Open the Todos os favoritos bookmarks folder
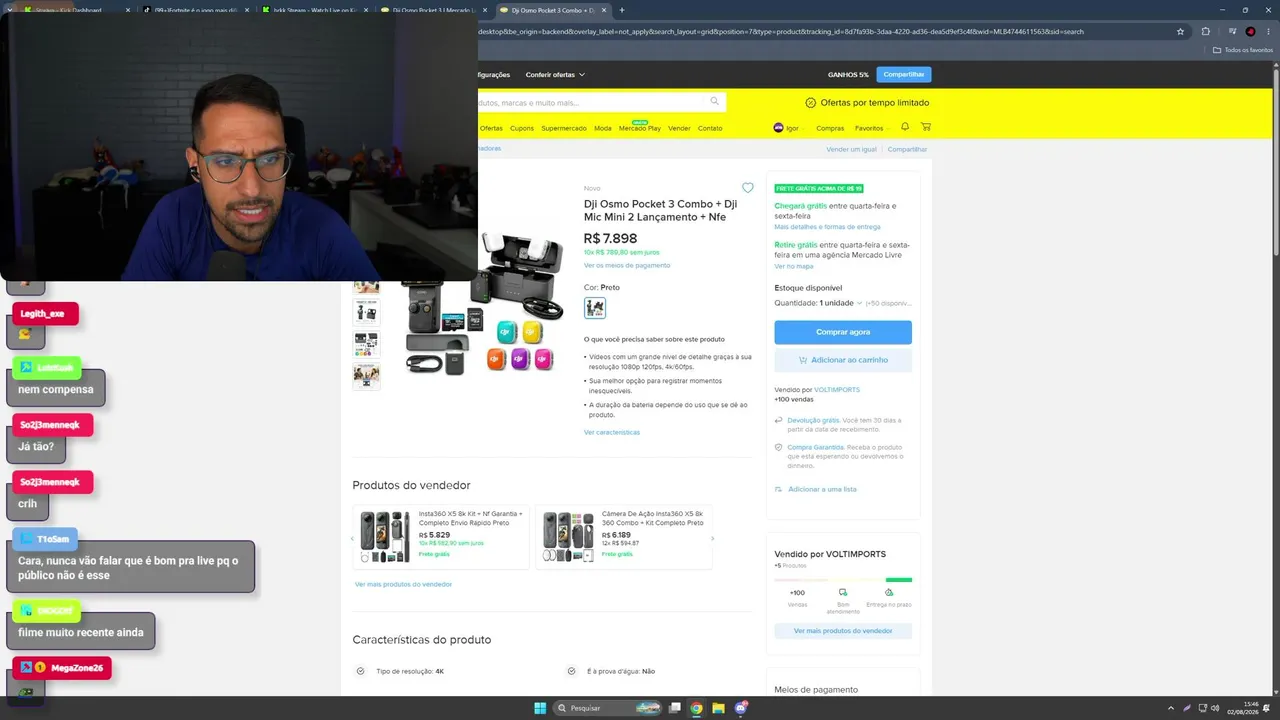Viewport: 1280px width, 720px height. click(x=1243, y=50)
